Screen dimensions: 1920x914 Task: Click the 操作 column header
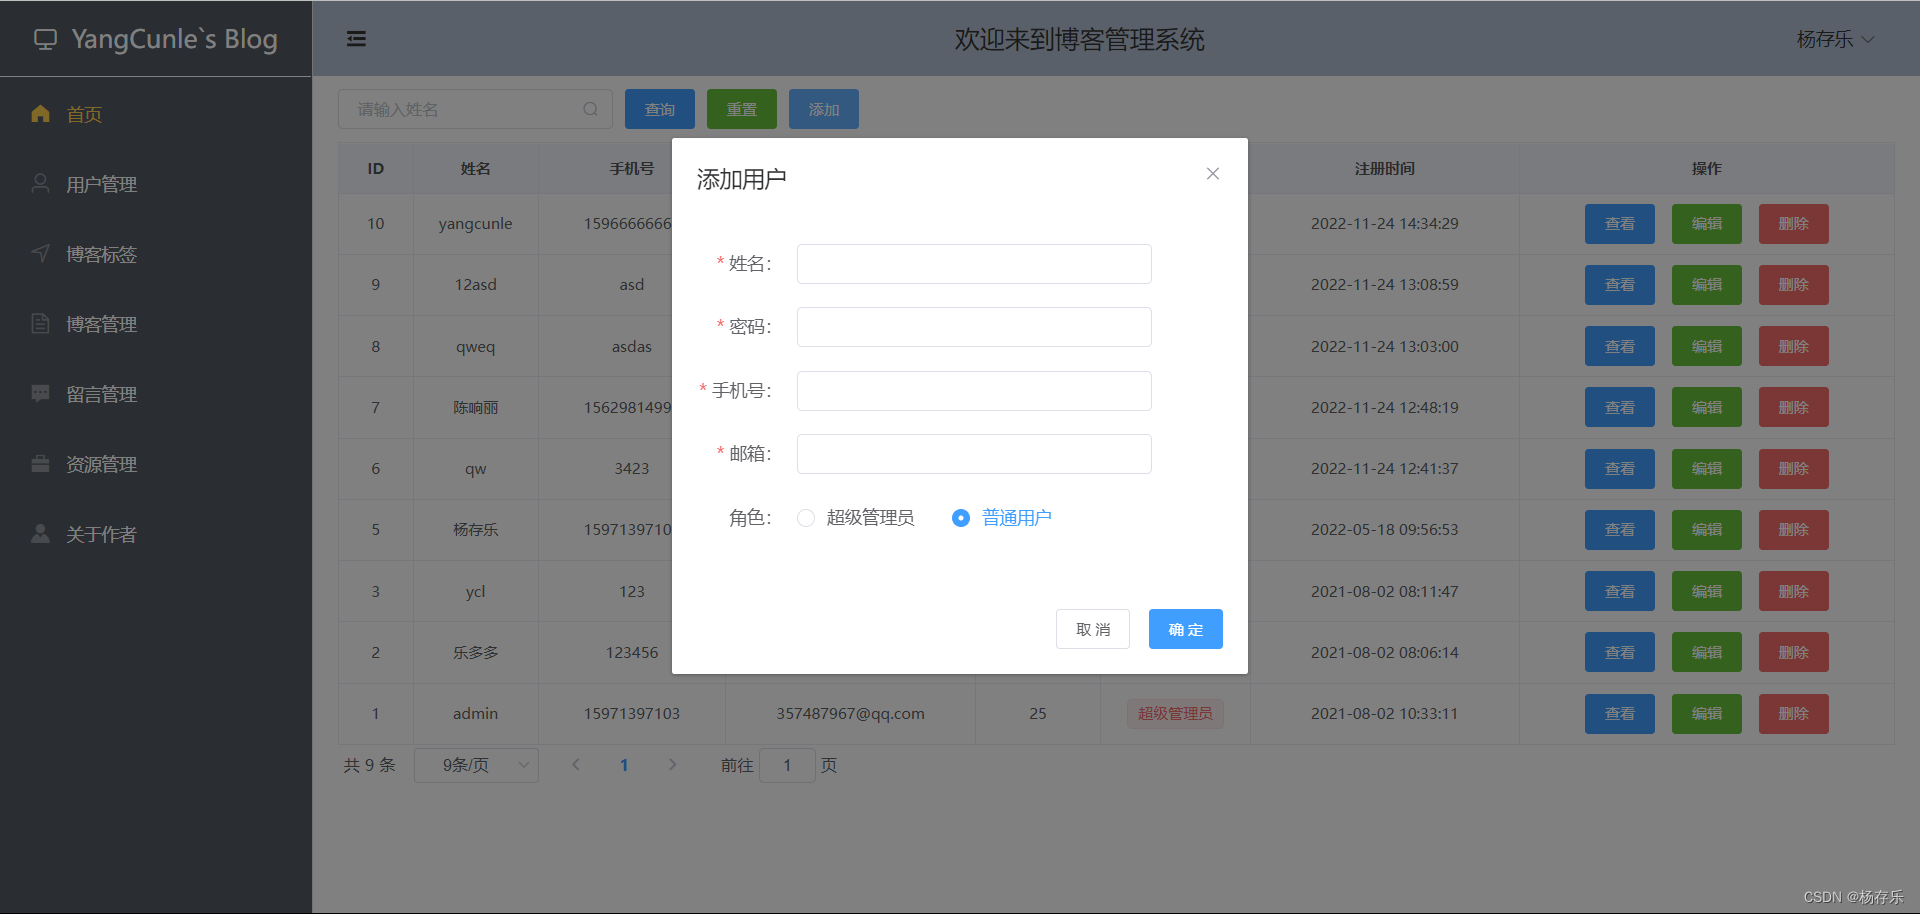click(1706, 169)
